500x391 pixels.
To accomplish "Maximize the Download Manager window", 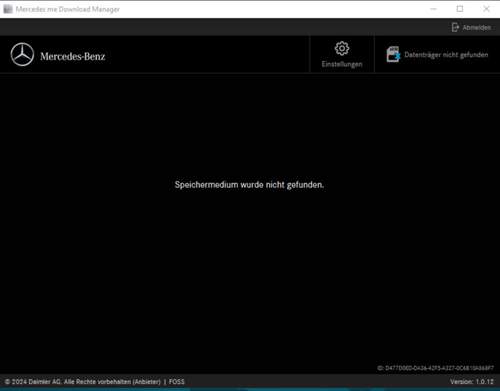I will [460, 9].
